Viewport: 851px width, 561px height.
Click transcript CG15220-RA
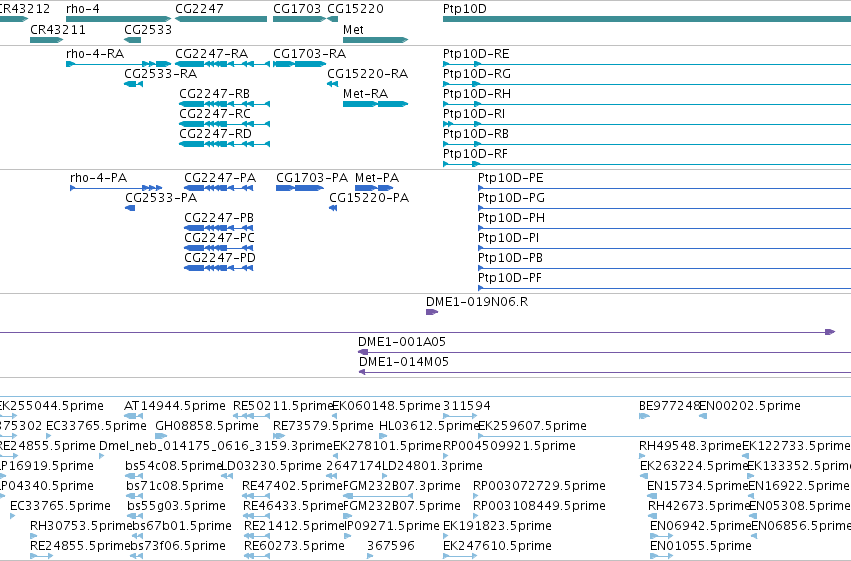click(333, 84)
